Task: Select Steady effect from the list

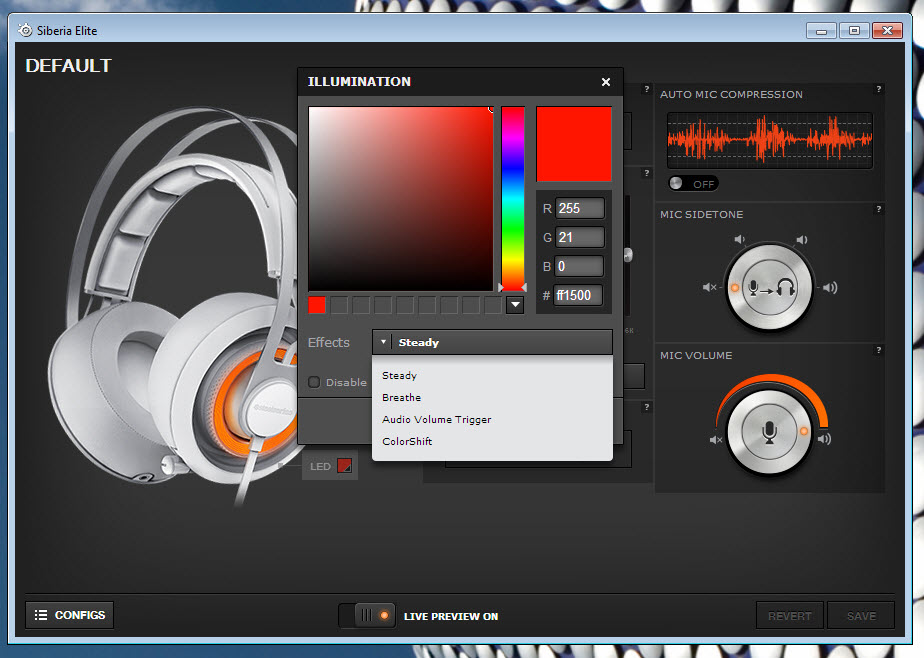Action: [x=399, y=375]
